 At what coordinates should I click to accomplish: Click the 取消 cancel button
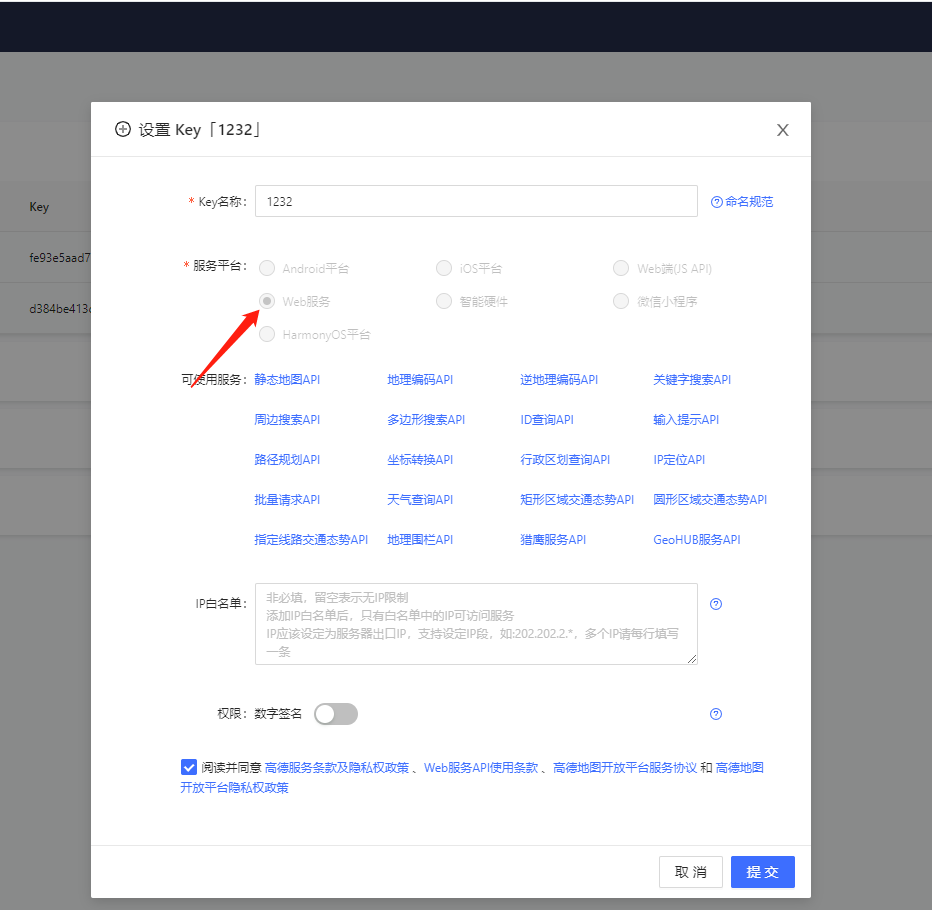[691, 872]
